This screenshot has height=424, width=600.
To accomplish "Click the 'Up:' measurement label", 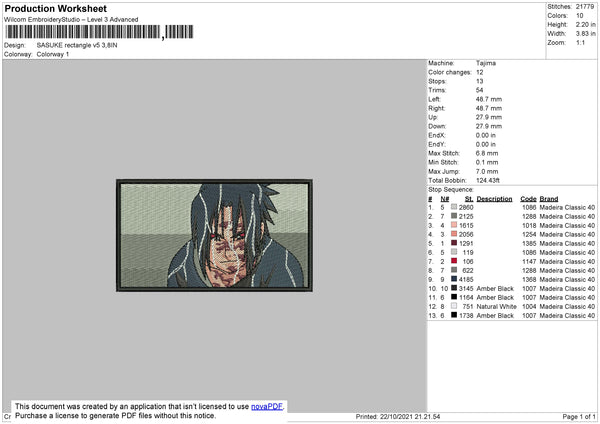I will [x=433, y=117].
